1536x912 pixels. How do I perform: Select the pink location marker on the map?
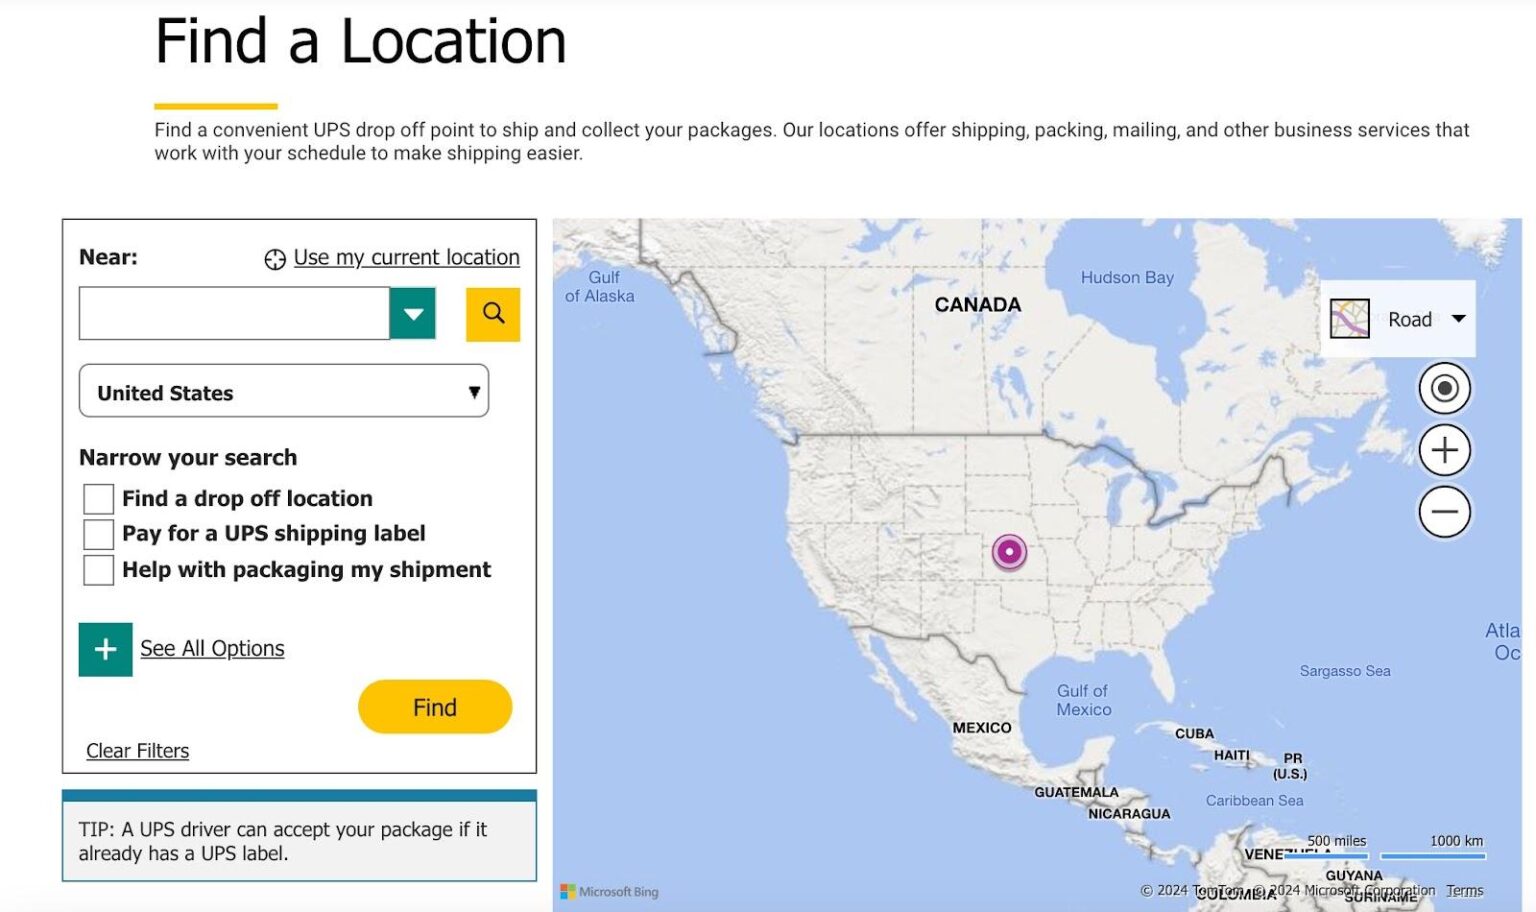pos(1009,551)
